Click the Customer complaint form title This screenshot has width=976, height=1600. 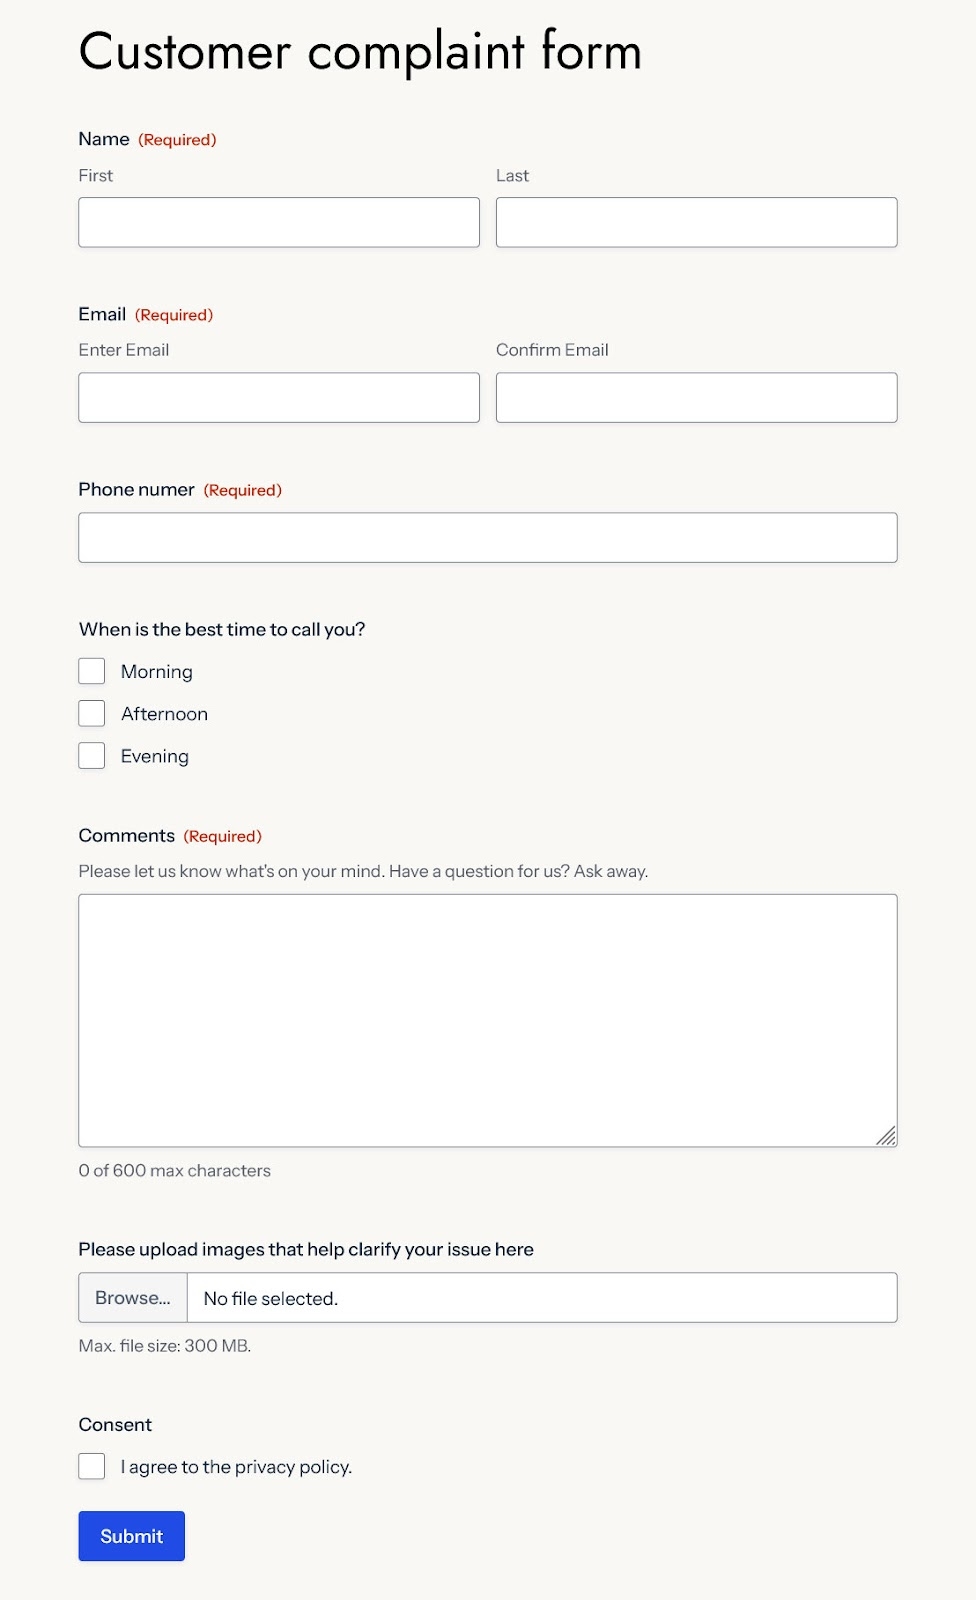(360, 52)
